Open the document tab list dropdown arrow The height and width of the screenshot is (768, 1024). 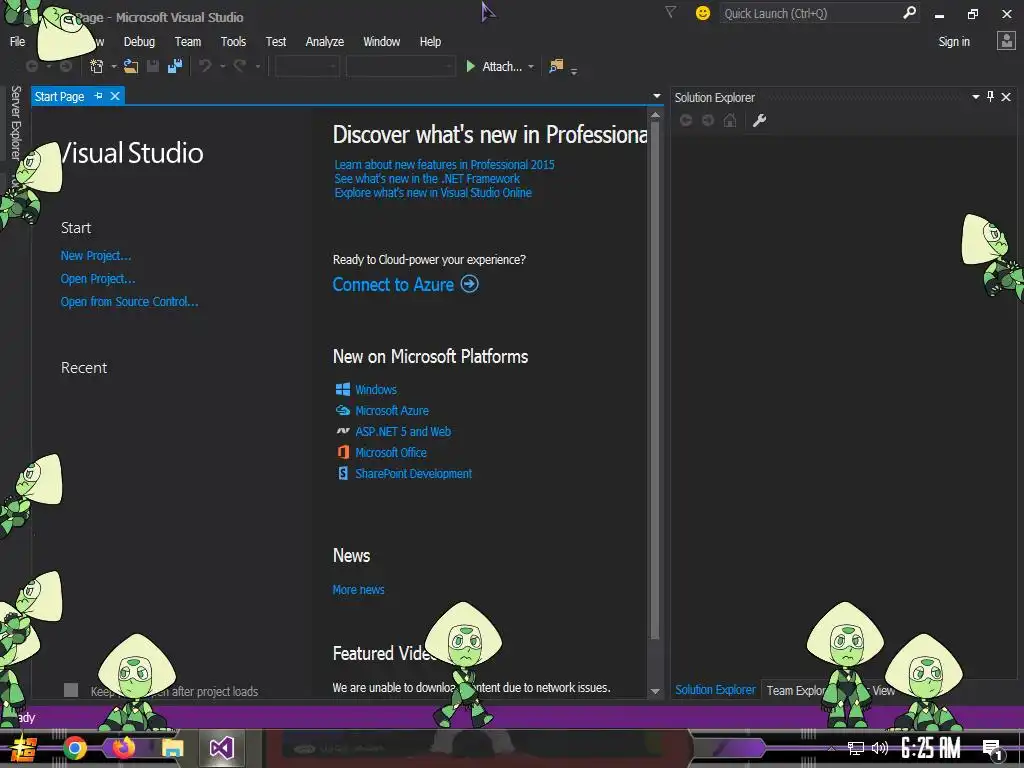tap(656, 96)
